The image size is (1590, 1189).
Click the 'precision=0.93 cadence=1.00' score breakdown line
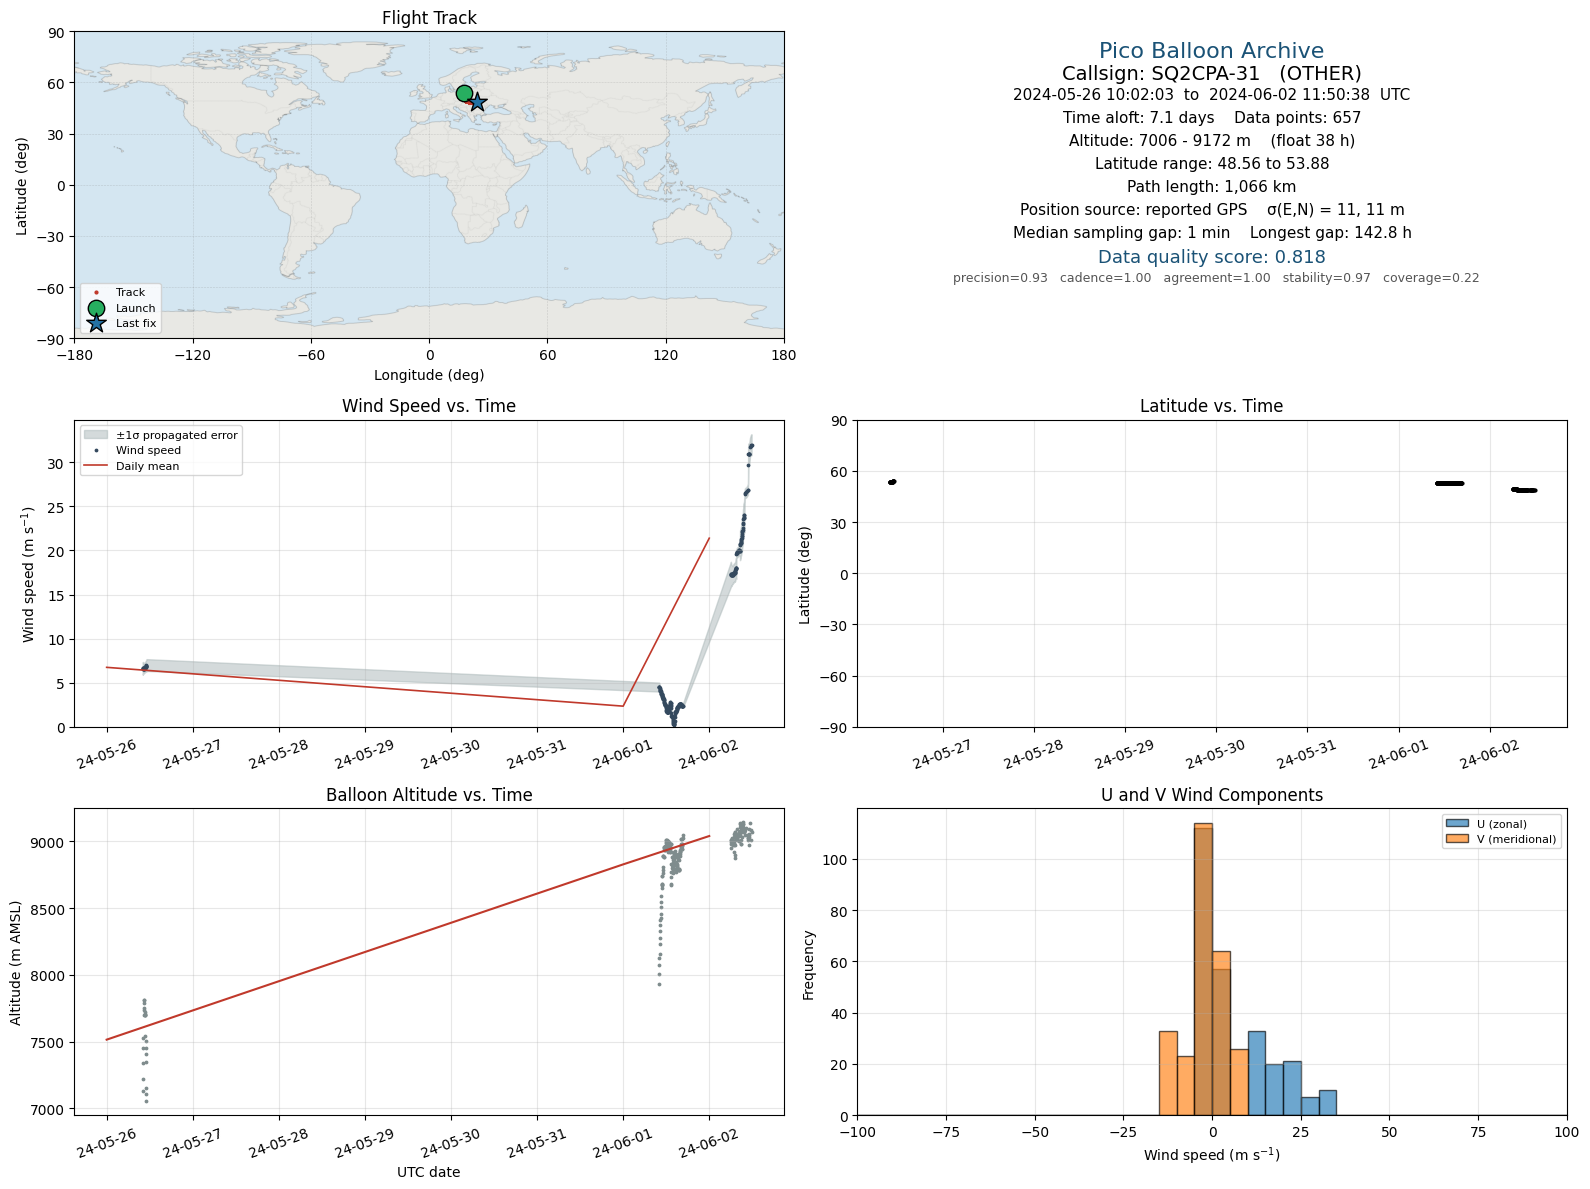[x=1215, y=278]
